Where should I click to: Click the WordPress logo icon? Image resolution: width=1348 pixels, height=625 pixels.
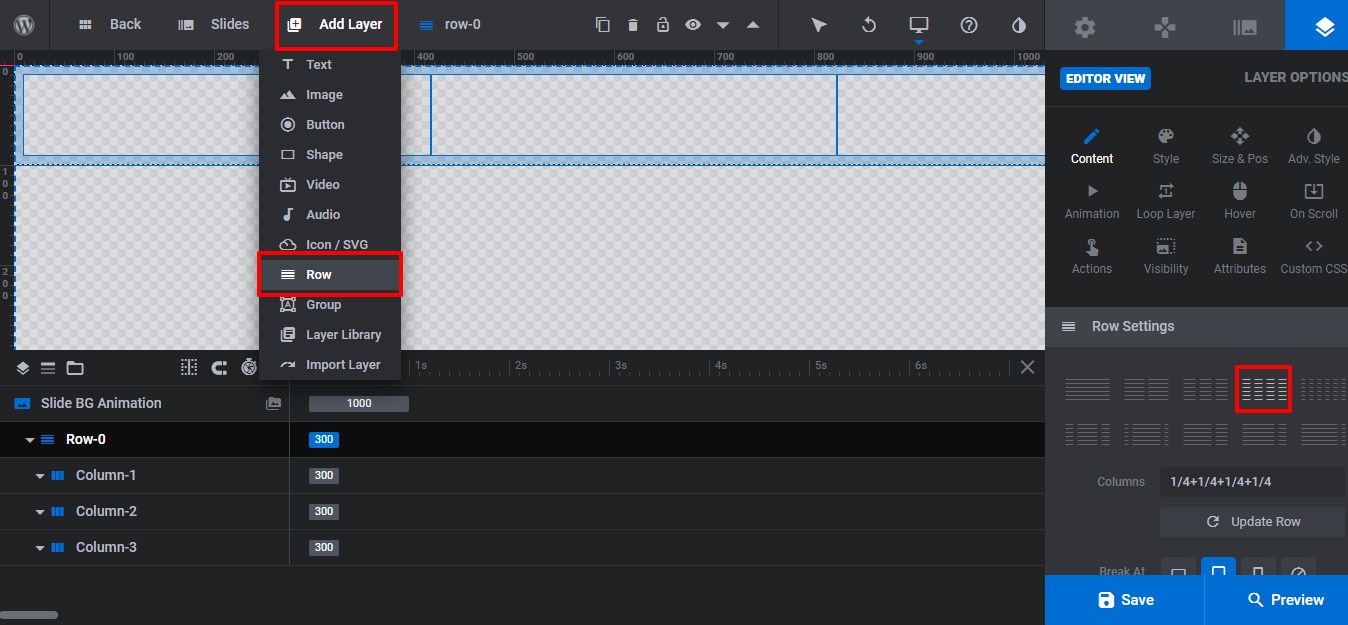point(24,25)
